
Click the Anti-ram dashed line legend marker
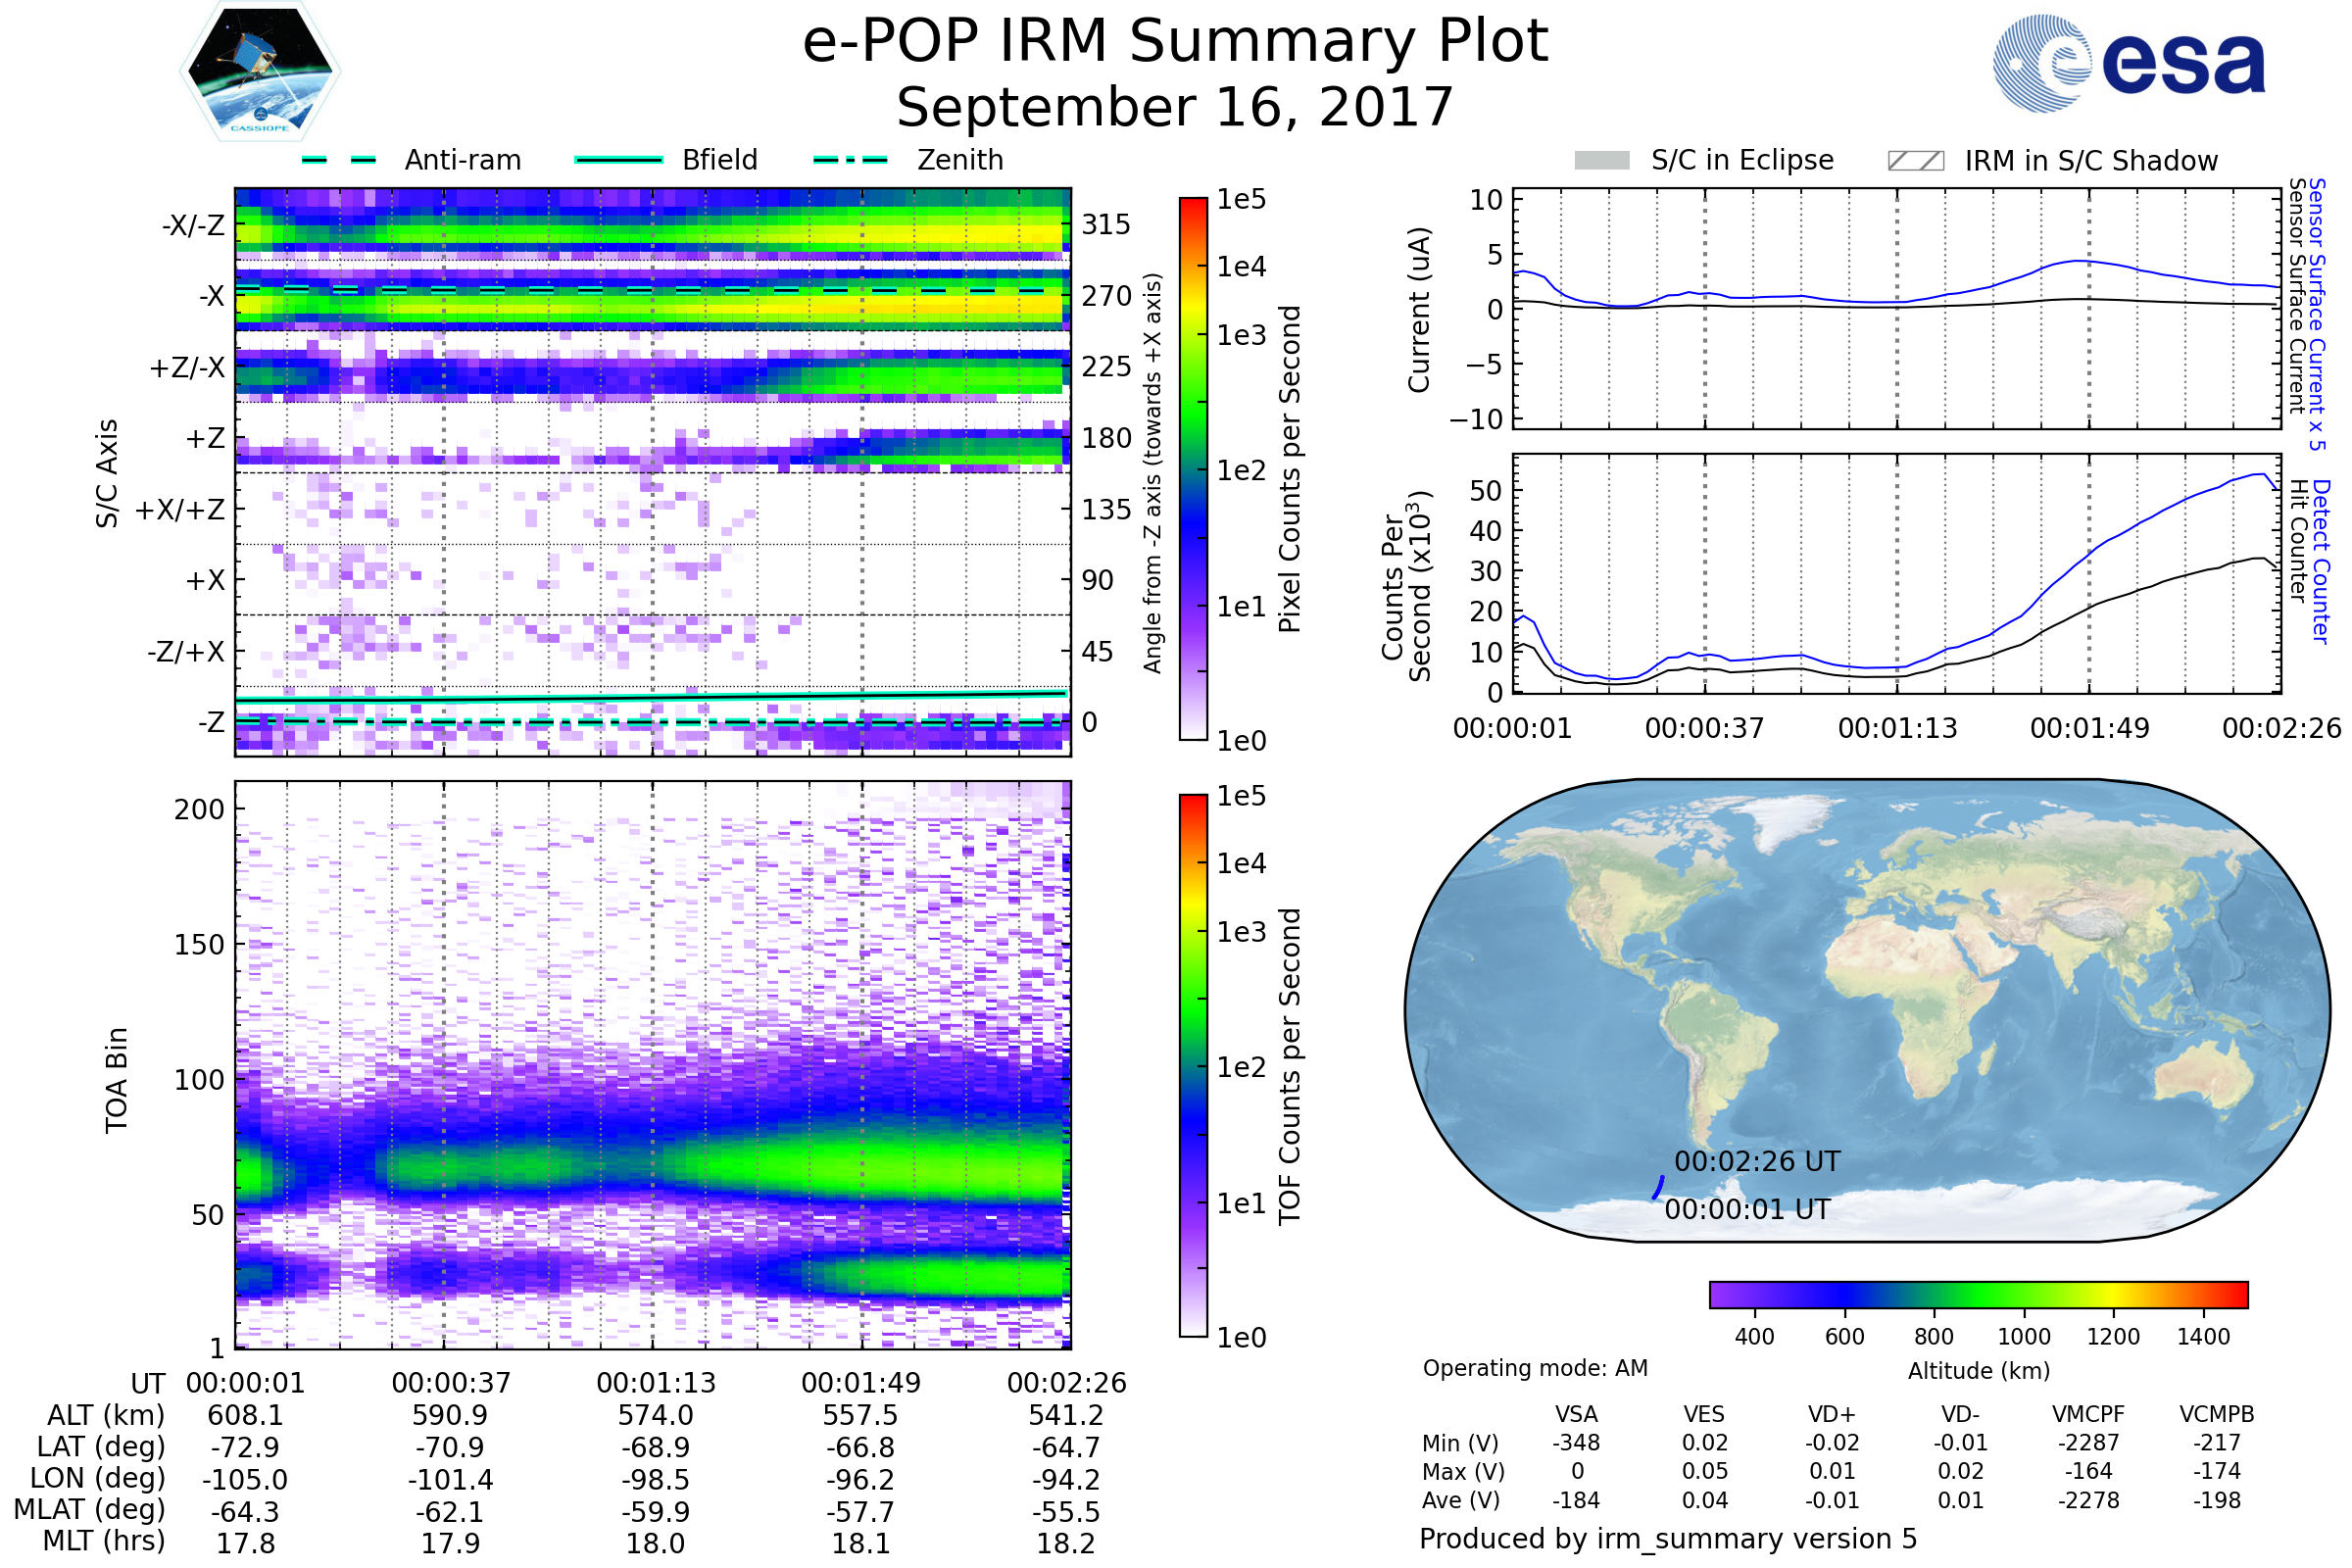[339, 160]
